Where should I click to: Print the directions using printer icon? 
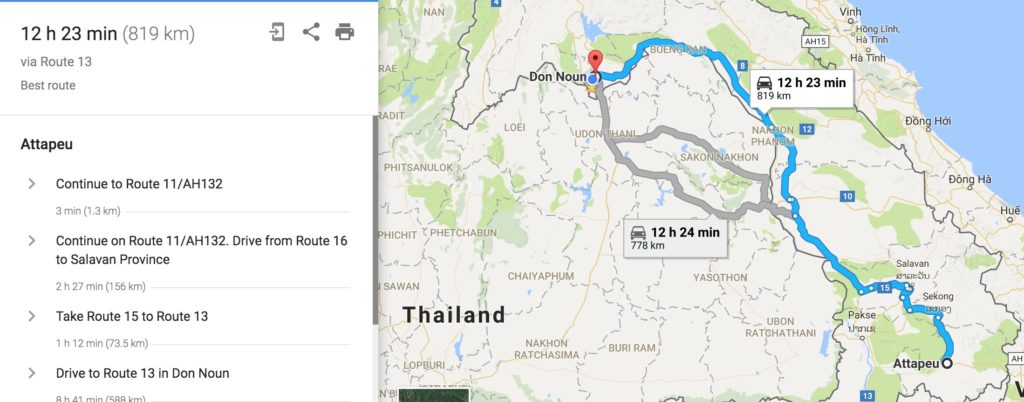point(344,32)
